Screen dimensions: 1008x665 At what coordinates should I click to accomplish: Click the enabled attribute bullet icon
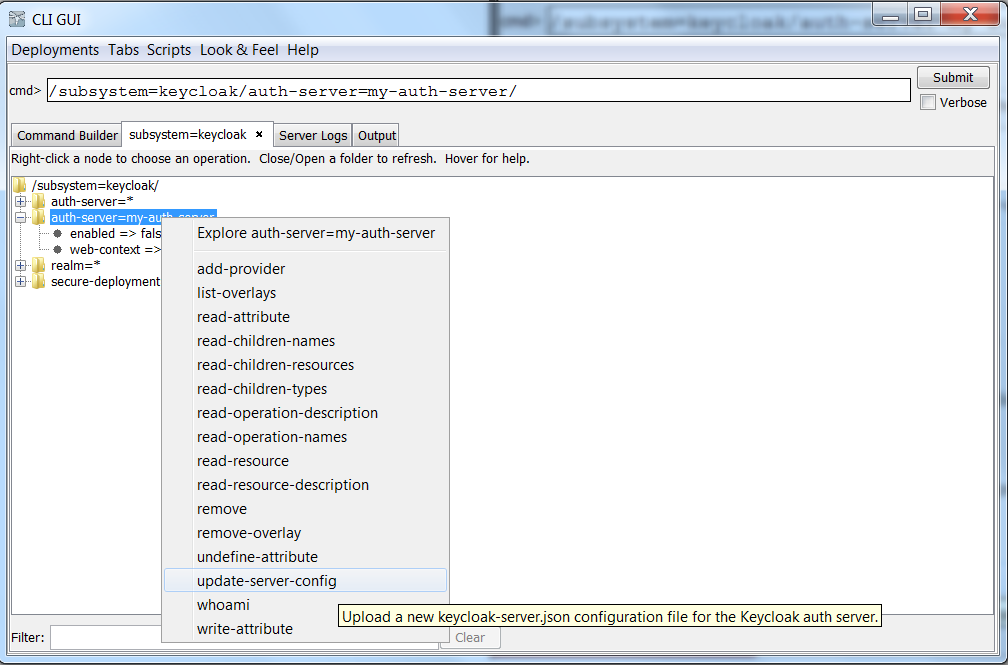58,233
